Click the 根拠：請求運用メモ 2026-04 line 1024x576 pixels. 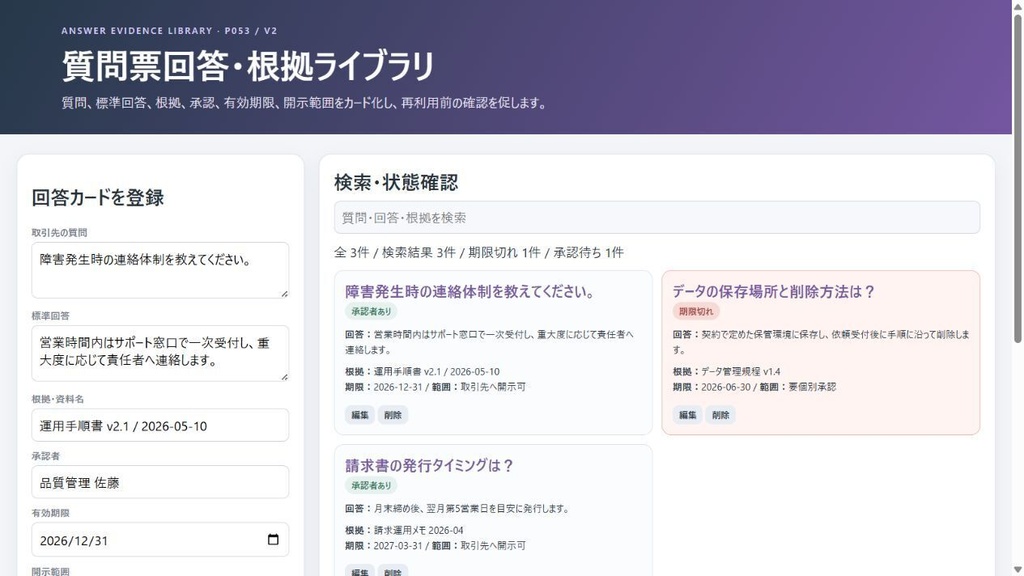click(404, 530)
